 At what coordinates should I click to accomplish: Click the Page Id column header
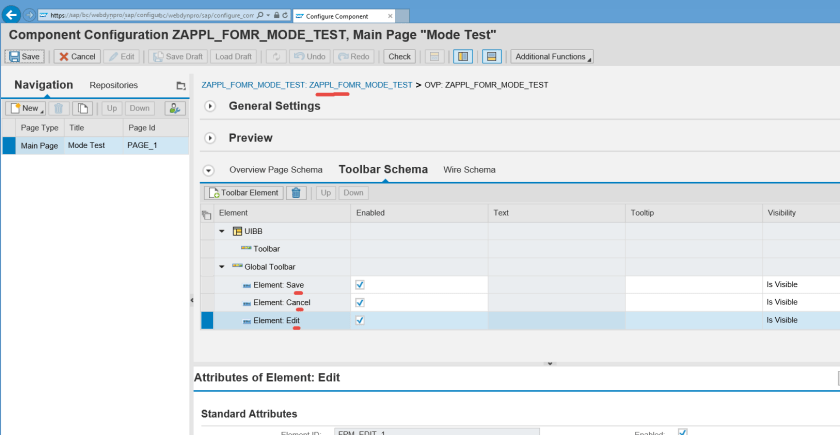pos(156,128)
